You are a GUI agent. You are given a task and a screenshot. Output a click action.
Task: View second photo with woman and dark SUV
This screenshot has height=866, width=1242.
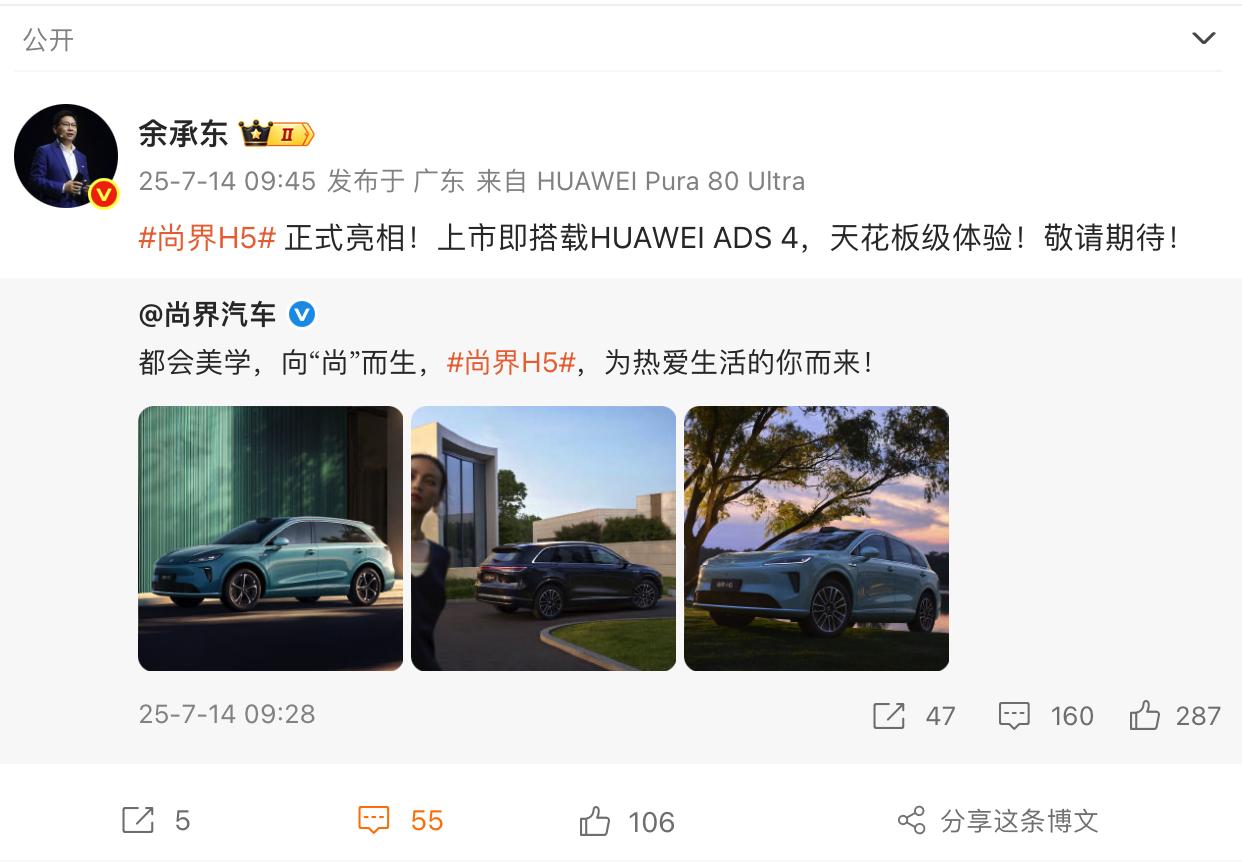point(543,538)
